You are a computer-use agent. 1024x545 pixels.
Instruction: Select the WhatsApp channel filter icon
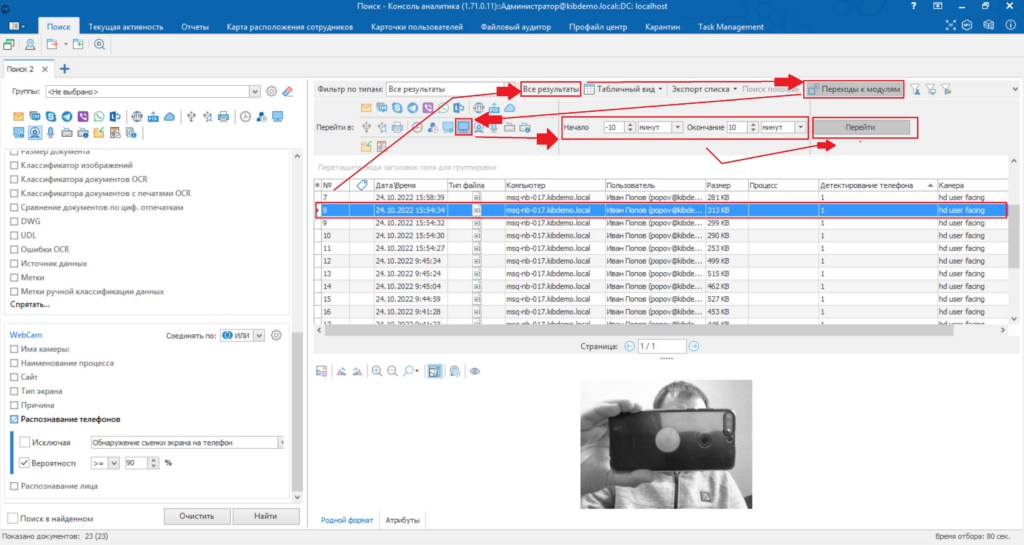coord(98,116)
